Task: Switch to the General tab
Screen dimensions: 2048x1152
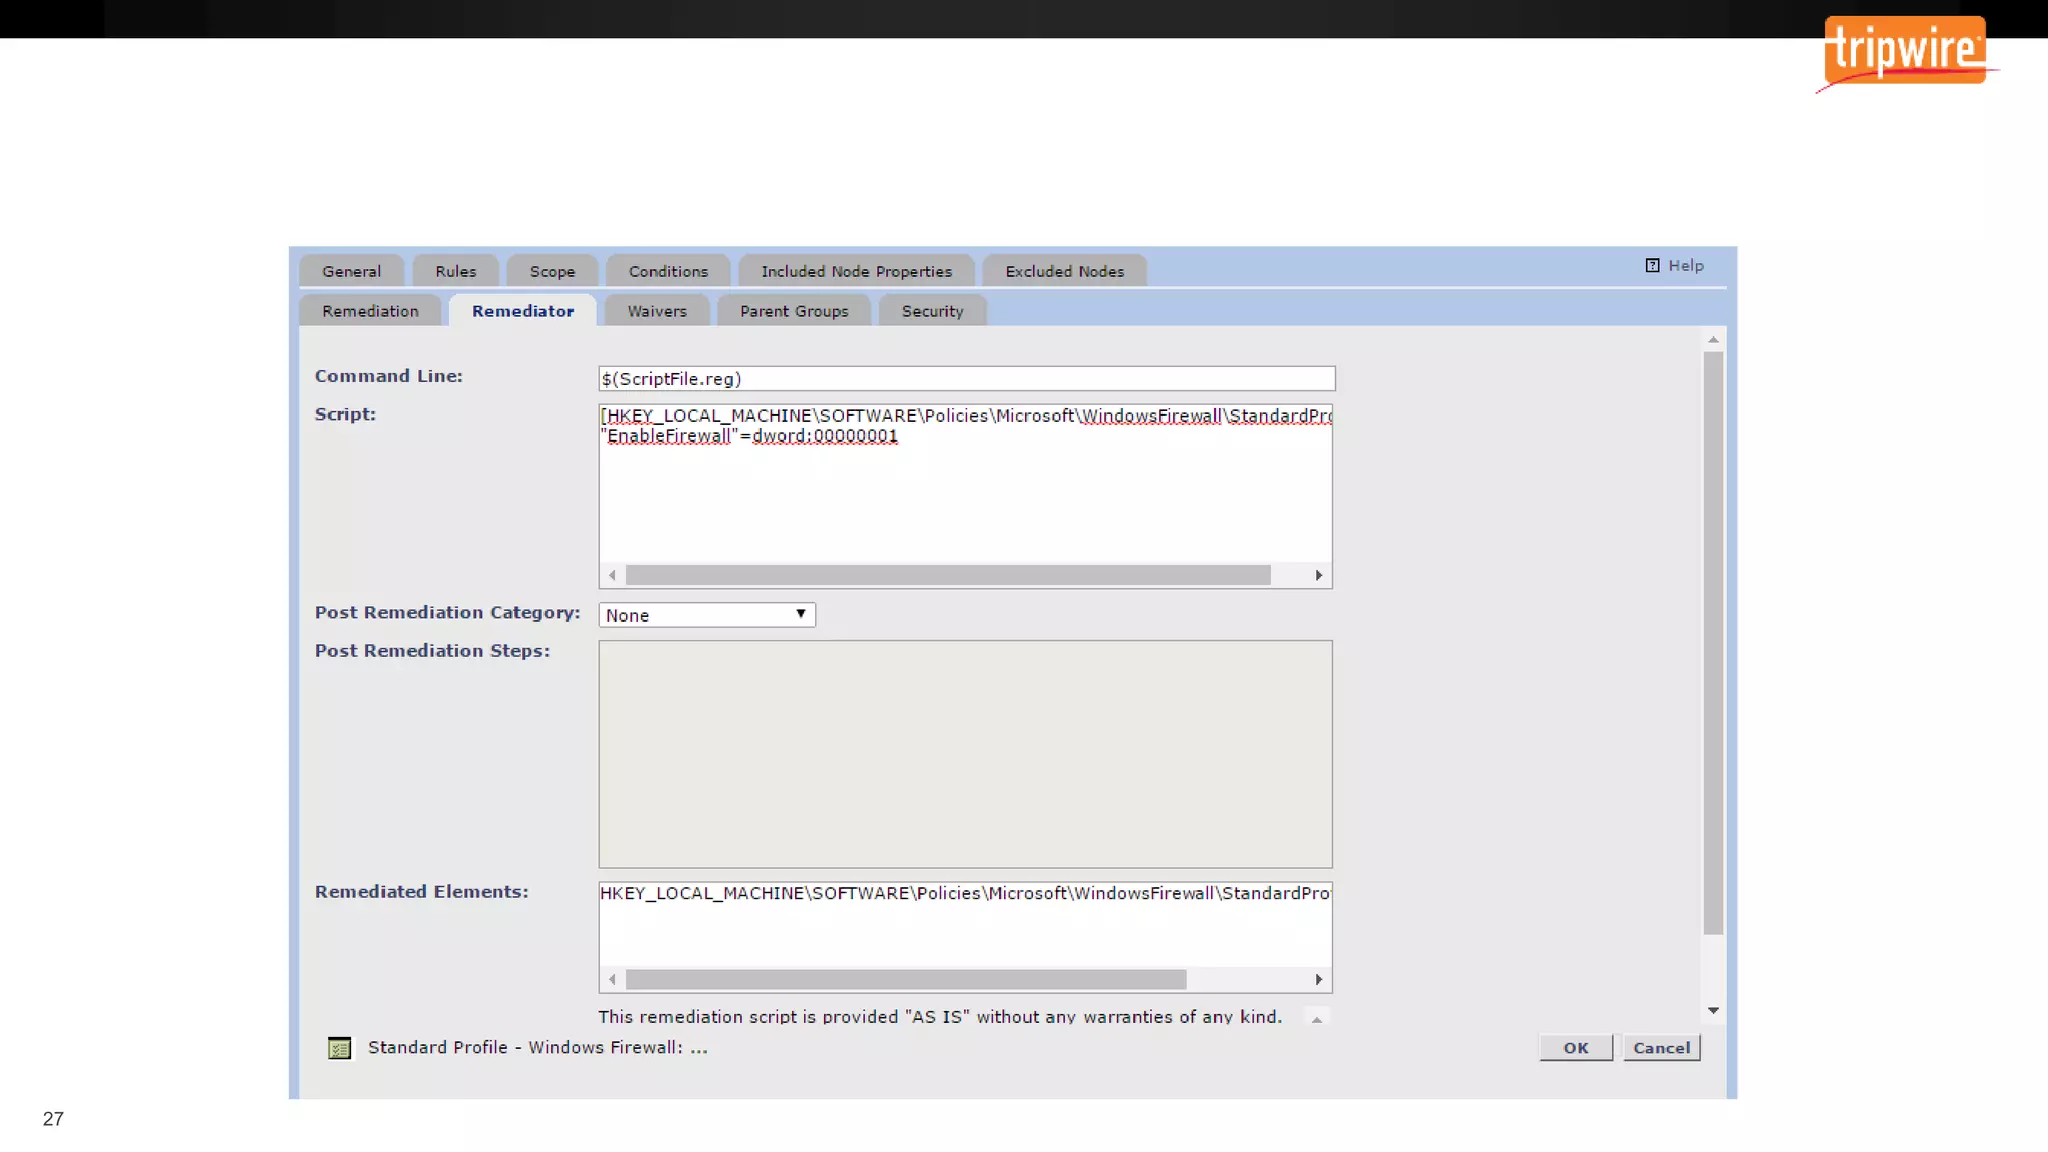Action: 351,271
